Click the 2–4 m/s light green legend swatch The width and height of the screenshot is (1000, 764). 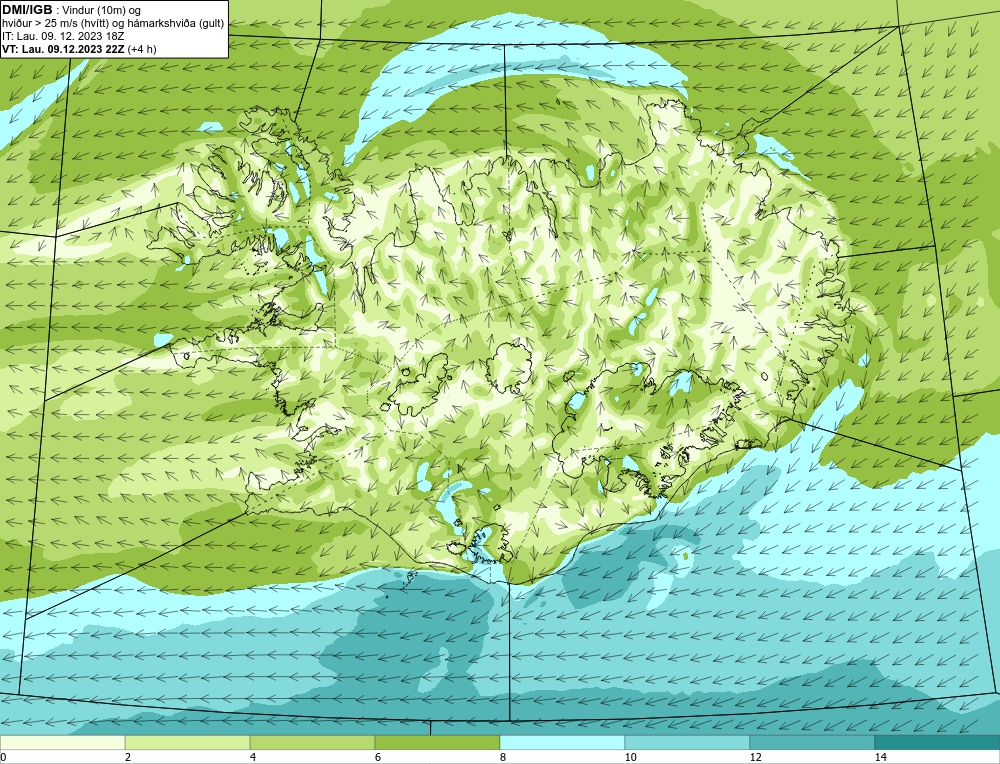[x=188, y=742]
